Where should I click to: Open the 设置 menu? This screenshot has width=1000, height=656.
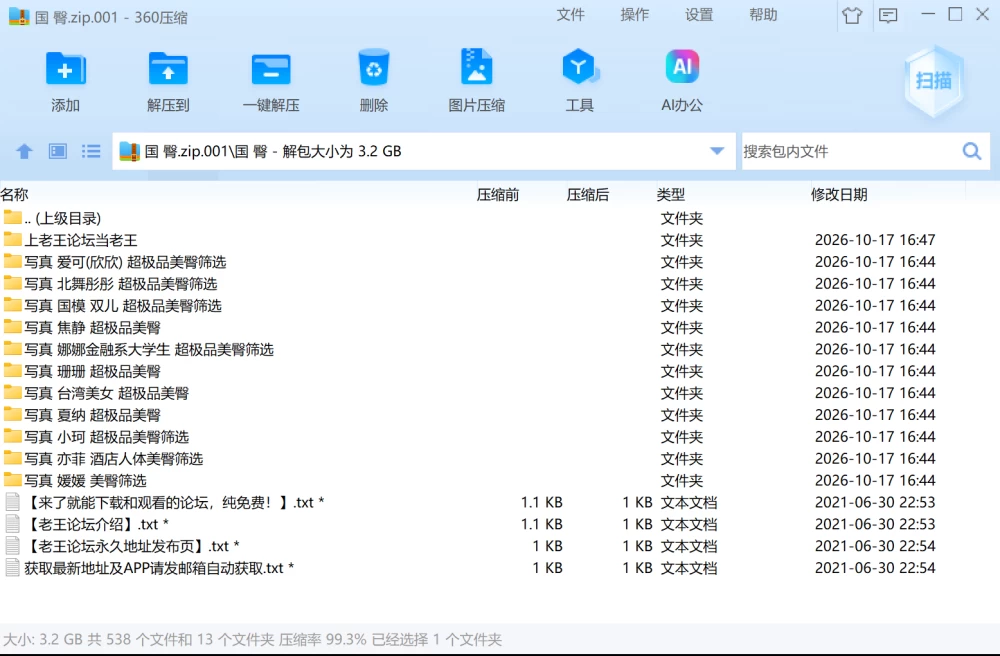point(699,15)
